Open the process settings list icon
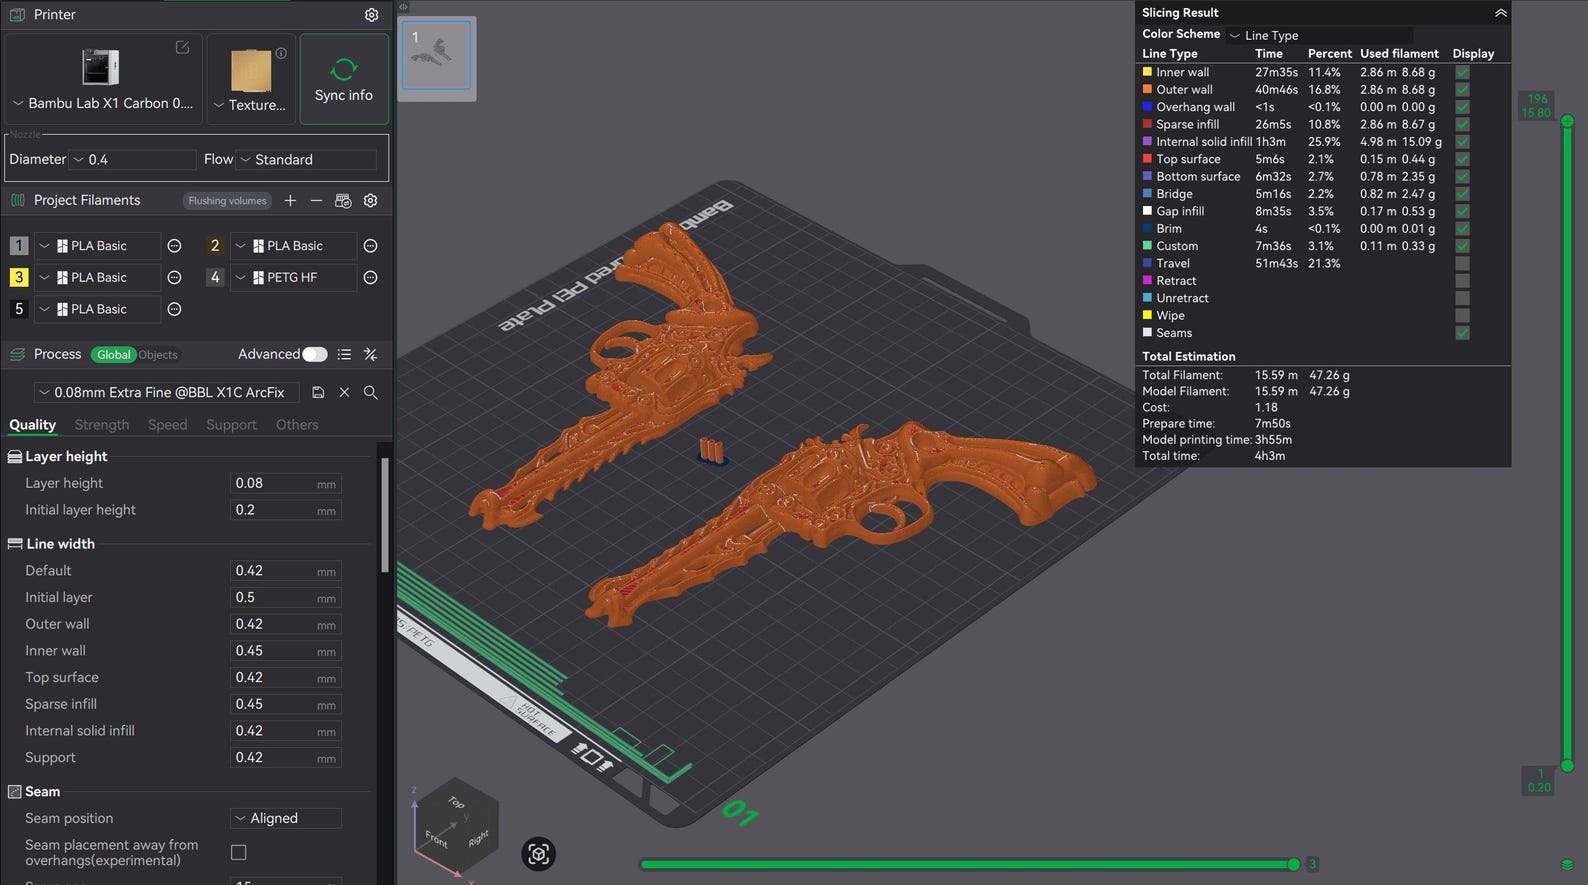 [x=344, y=354]
